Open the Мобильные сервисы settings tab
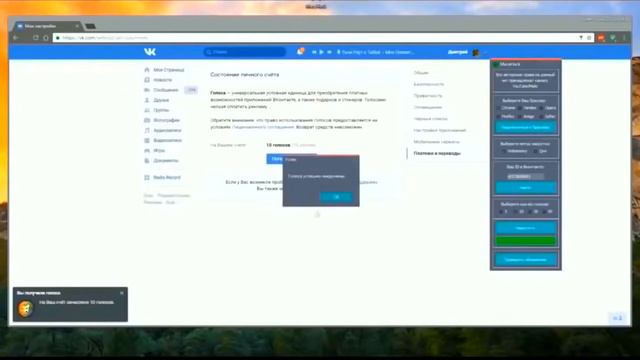This screenshot has height=360, width=640. point(436,142)
